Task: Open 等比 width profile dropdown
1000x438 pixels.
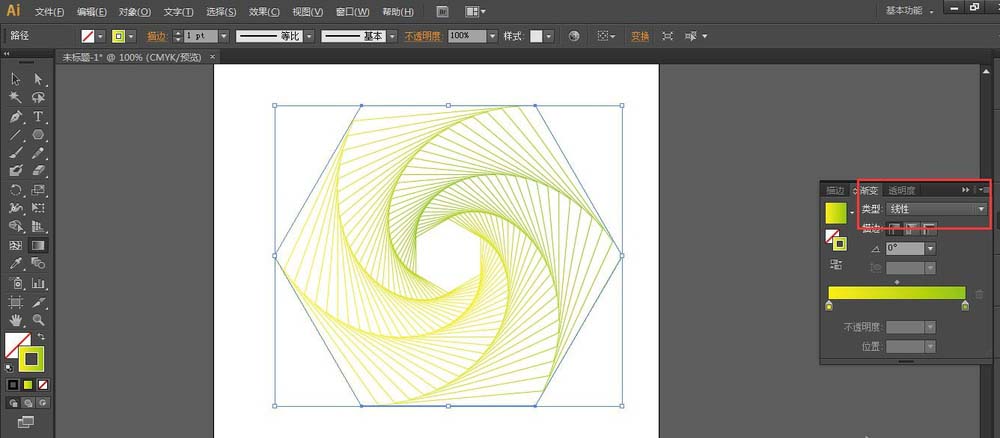Action: tap(309, 36)
